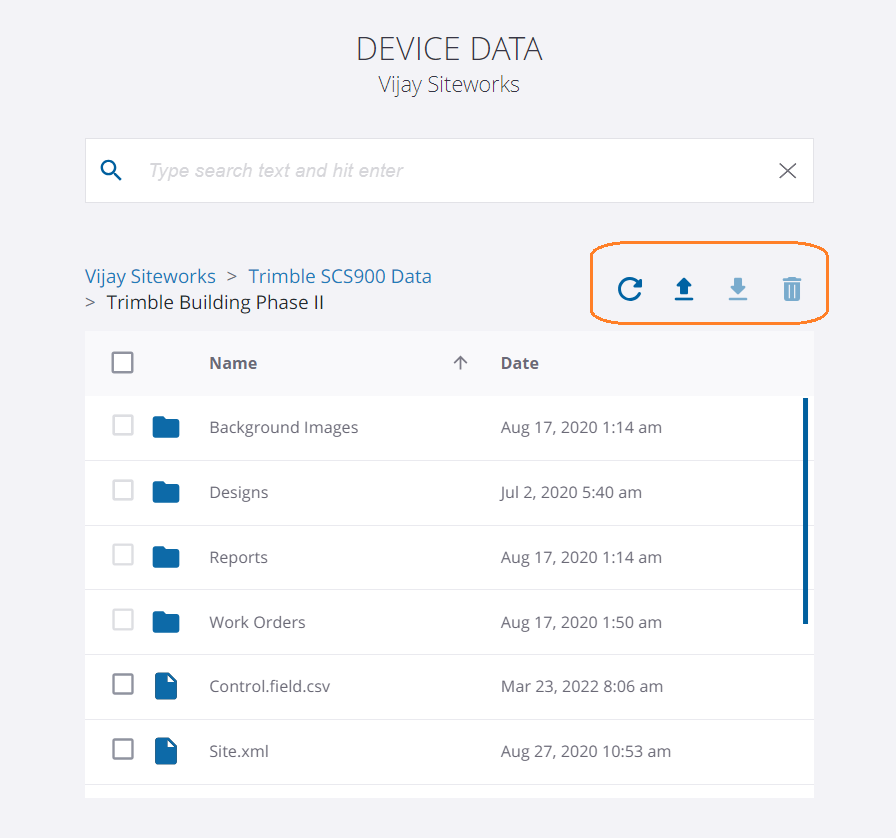The height and width of the screenshot is (838, 896).
Task: Select the Site.xml file name
Action: pyautogui.click(x=239, y=751)
